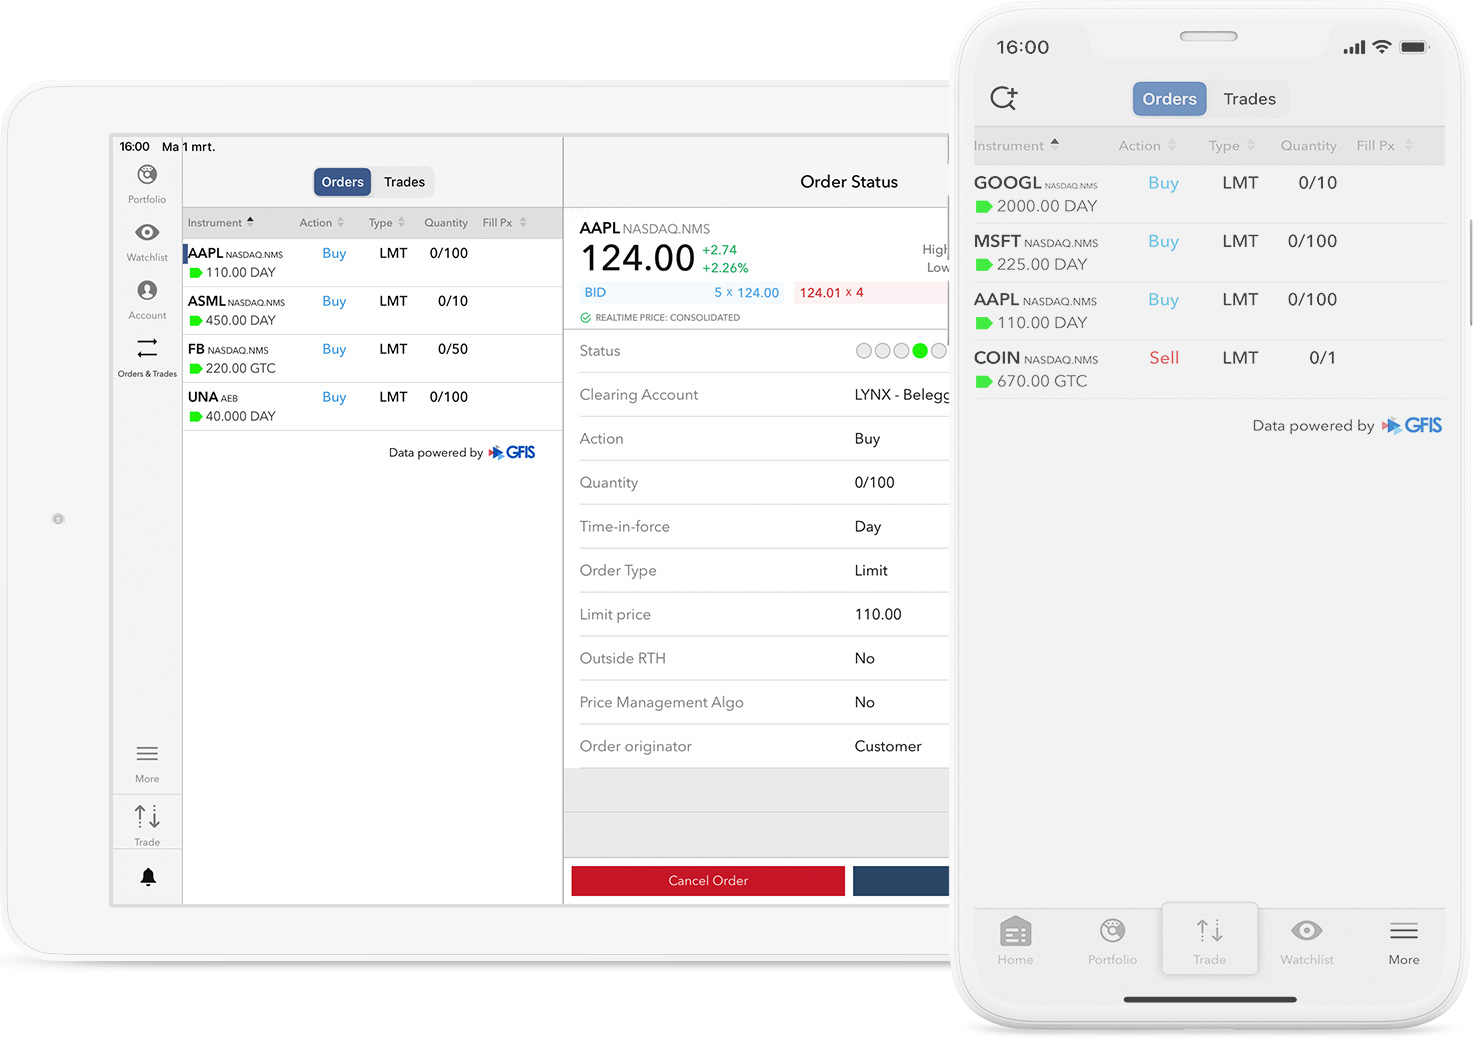Select the AAPL 110.00 DAY order on the tablet
Image resolution: width=1483 pixels, height=1055 pixels.
coord(372,262)
